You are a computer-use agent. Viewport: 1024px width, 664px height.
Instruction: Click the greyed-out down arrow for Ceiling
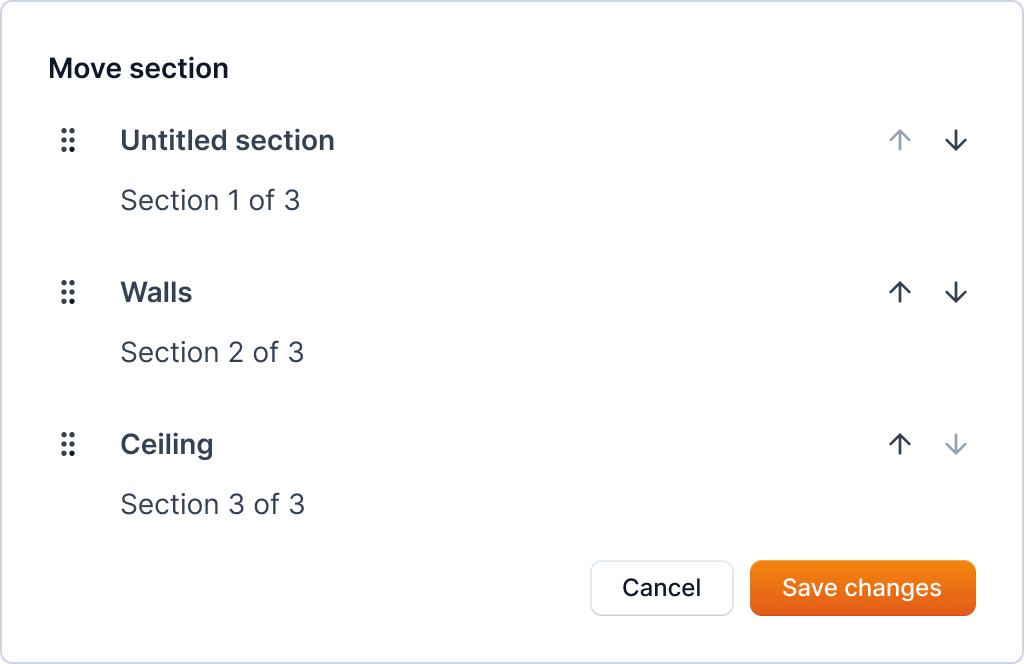pos(956,445)
